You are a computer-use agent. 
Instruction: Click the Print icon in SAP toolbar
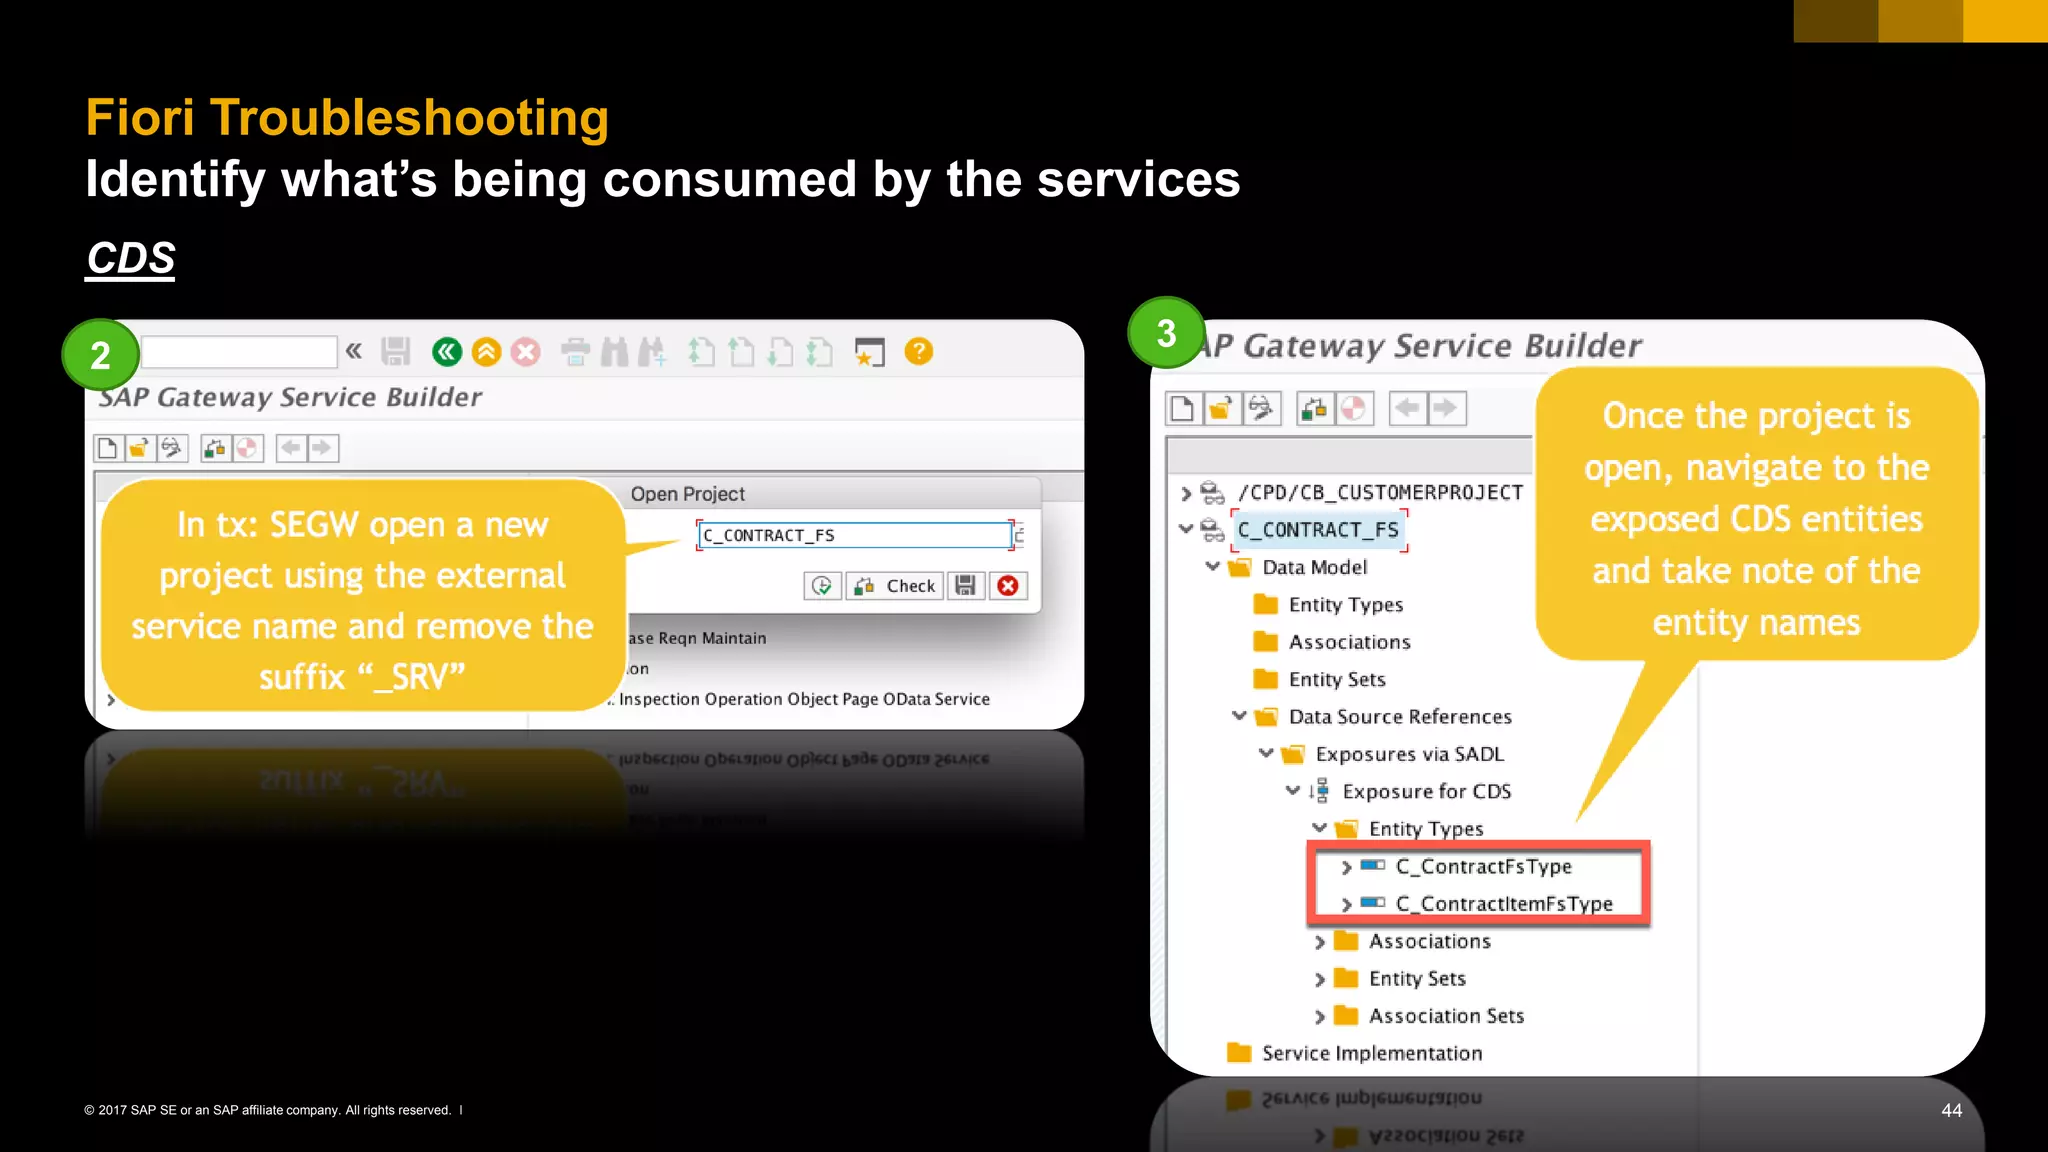coord(576,351)
